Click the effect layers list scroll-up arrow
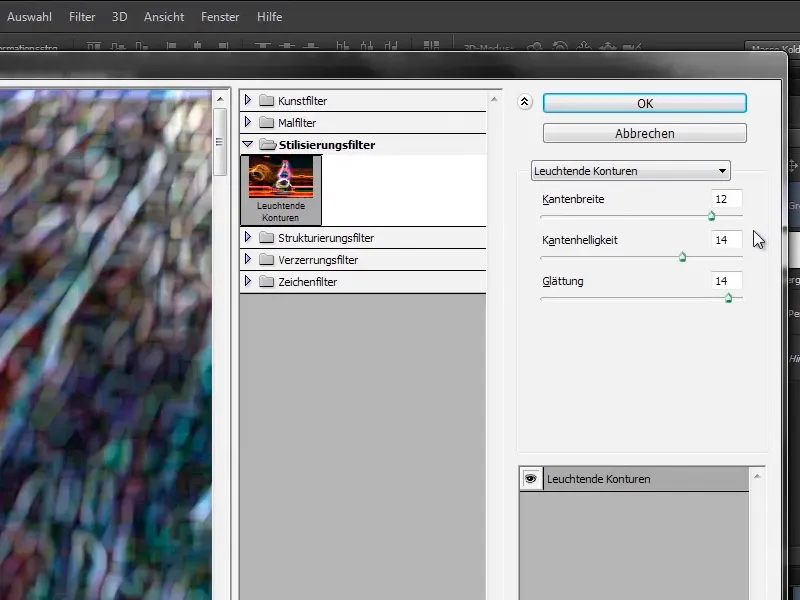800x600 pixels. 757,476
